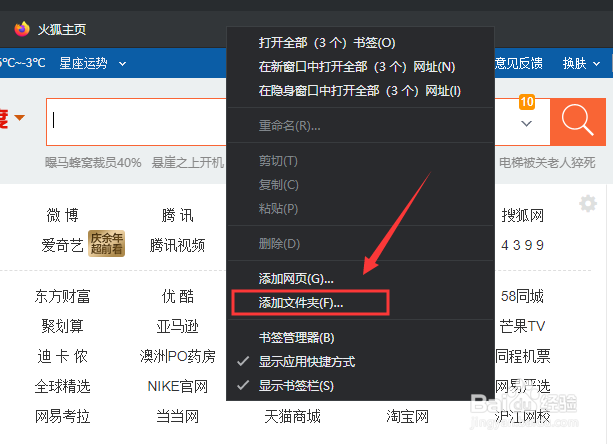Select 添加文件夹(F)... menu entry
The image size is (613, 444).
360,303
